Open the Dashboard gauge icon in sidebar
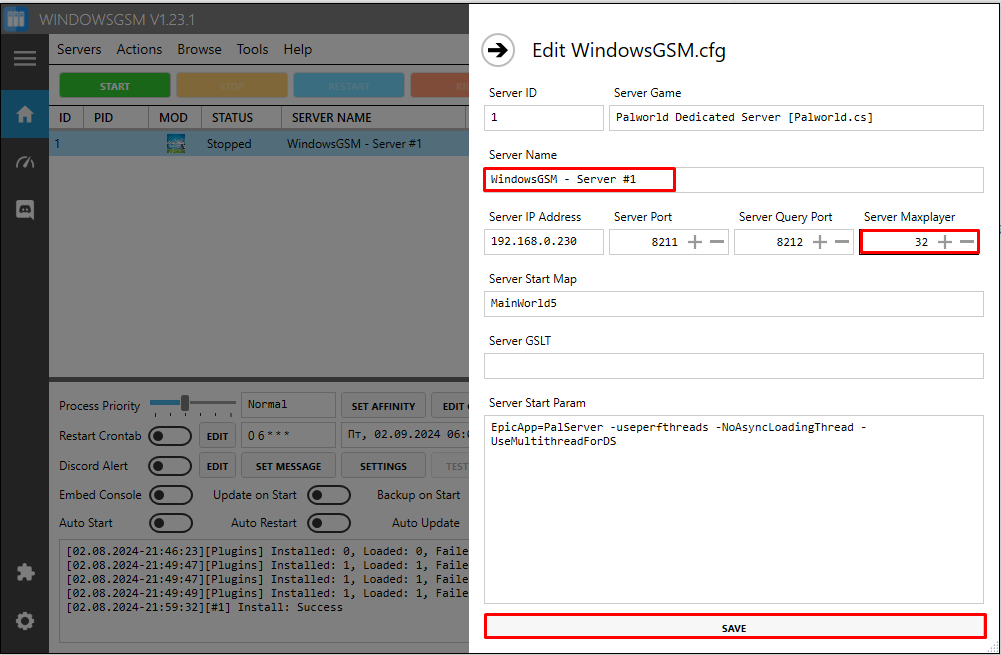 (x=24, y=162)
